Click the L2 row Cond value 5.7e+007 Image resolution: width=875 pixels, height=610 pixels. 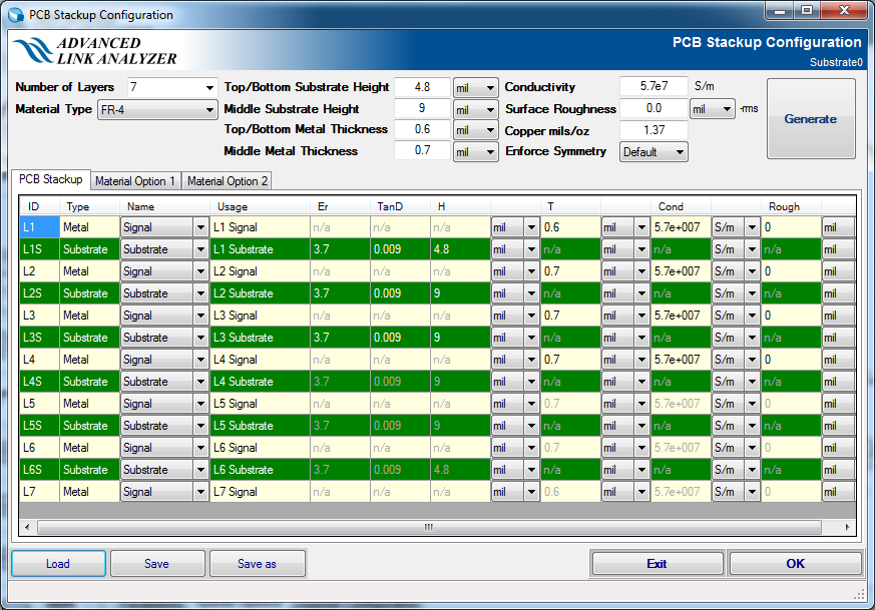point(681,271)
